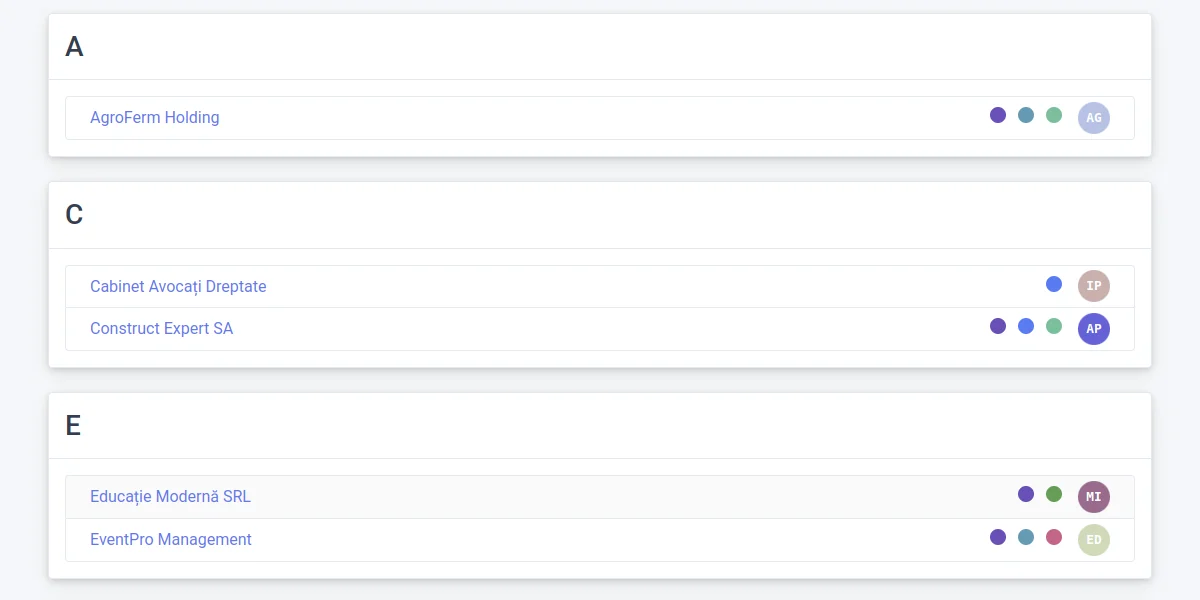Toggle the blue indicator on Construct Expert SA
This screenshot has width=1200, height=600.
1026,325
